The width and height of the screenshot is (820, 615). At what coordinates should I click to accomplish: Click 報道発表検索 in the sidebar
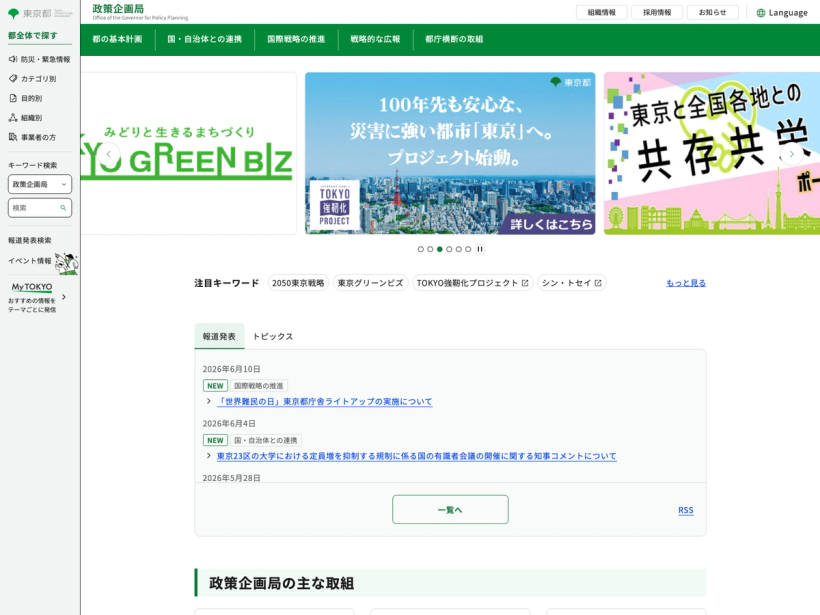[x=30, y=241]
